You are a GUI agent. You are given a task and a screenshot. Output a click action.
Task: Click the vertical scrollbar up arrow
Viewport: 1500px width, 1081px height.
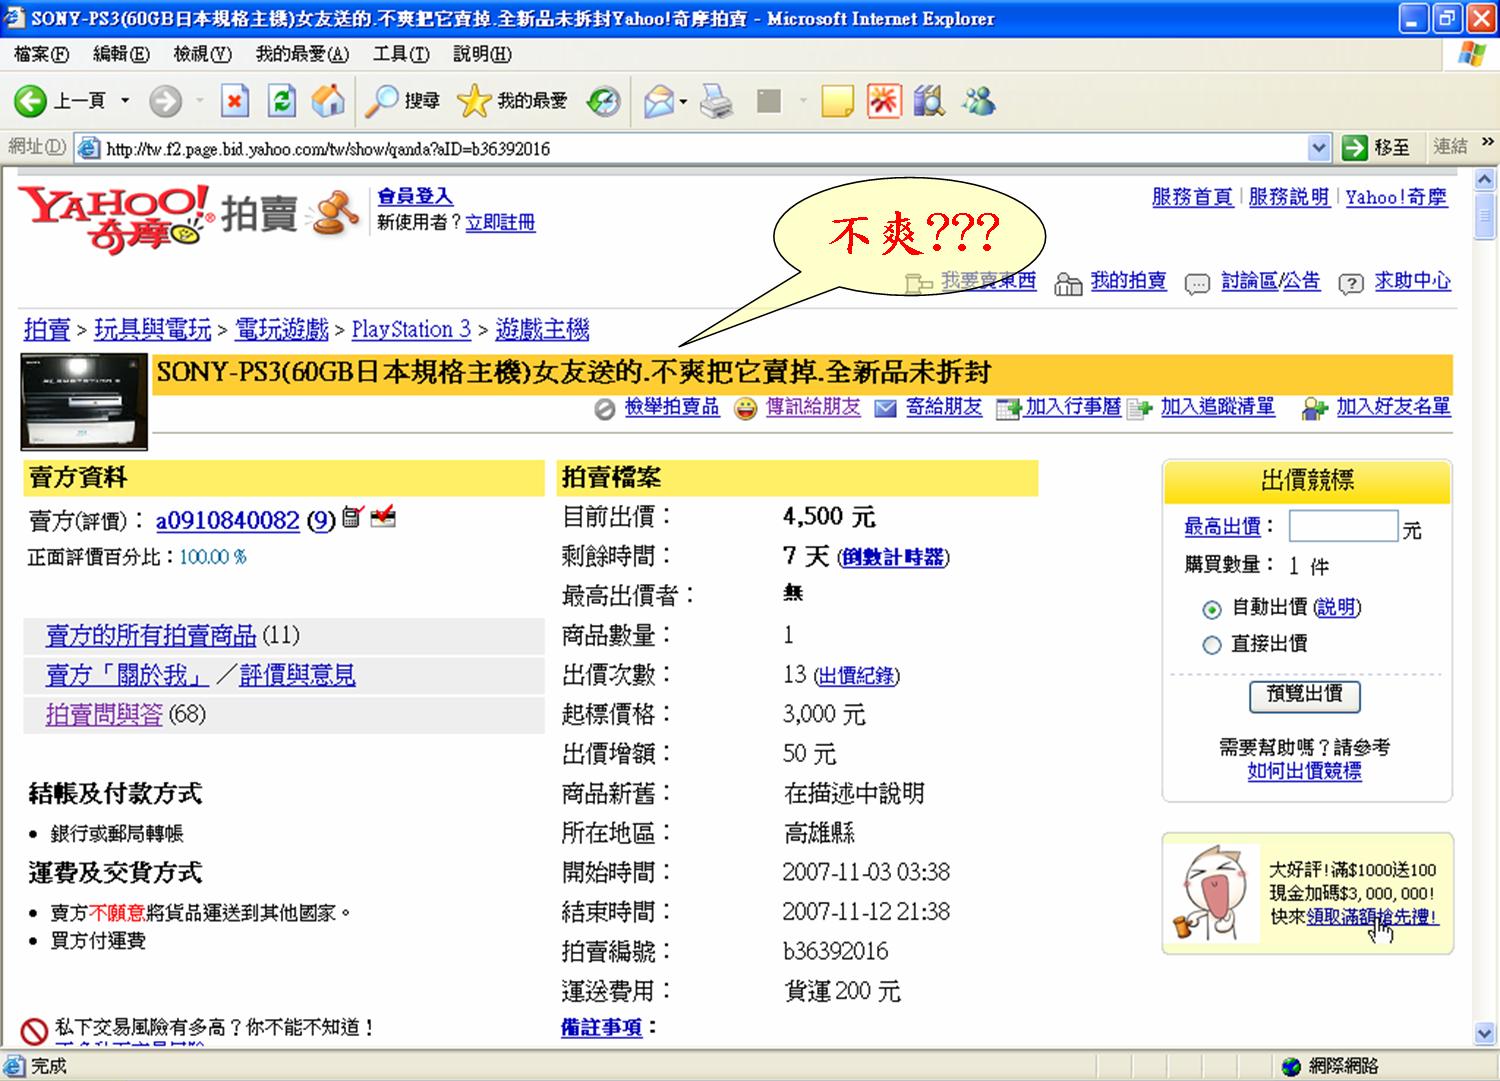1485,180
